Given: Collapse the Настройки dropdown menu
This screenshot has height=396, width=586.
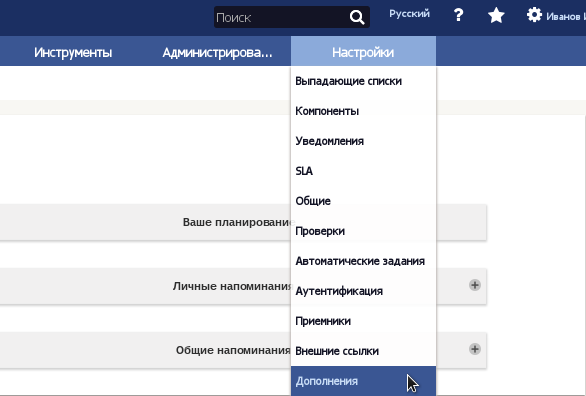Looking at the screenshot, I should 363,52.
